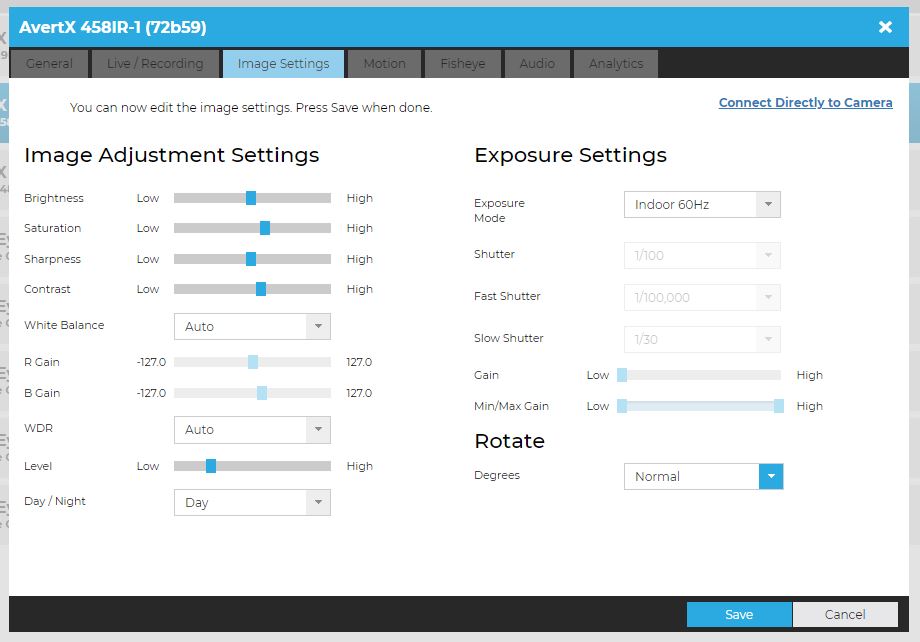The image size is (920, 642).
Task: Click the dialog title 'AvertX 458IR-1 (72b59)'
Action: click(113, 27)
